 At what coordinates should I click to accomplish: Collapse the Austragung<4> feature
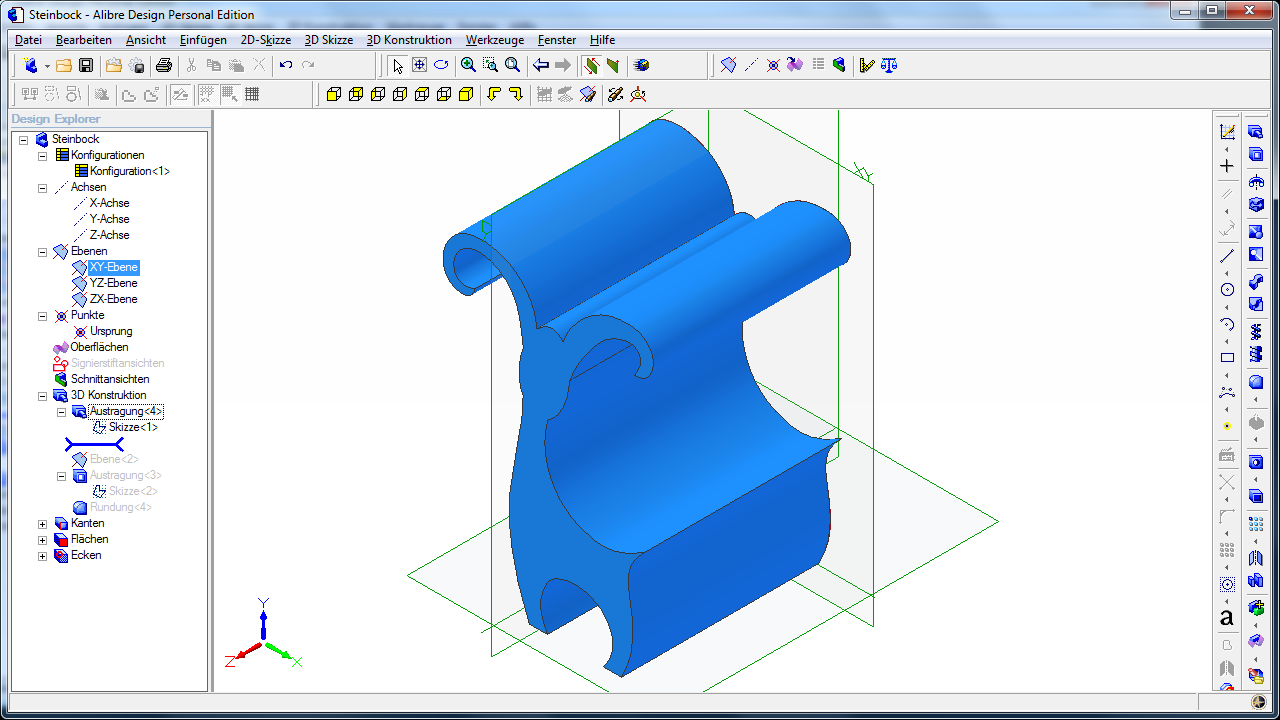click(x=61, y=411)
